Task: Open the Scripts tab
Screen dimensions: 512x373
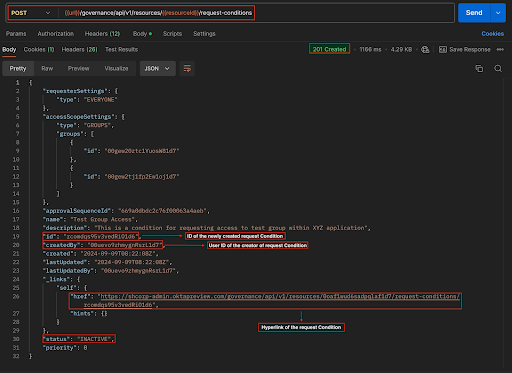Action: click(x=172, y=34)
